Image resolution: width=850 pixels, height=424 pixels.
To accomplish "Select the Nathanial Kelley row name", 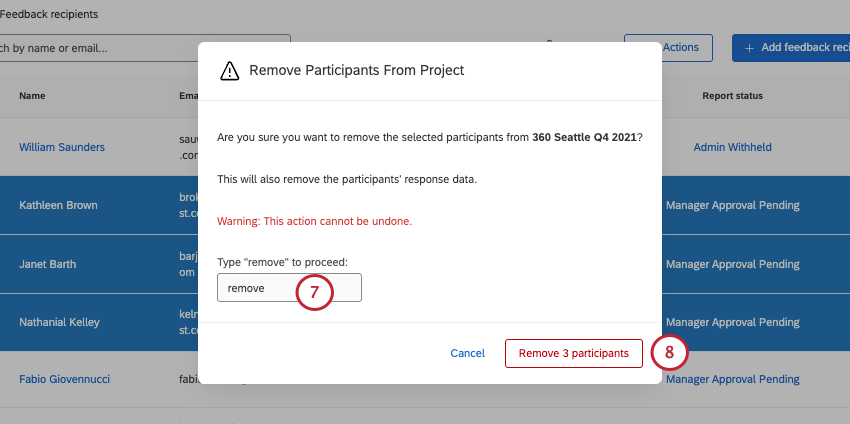I will [59, 322].
